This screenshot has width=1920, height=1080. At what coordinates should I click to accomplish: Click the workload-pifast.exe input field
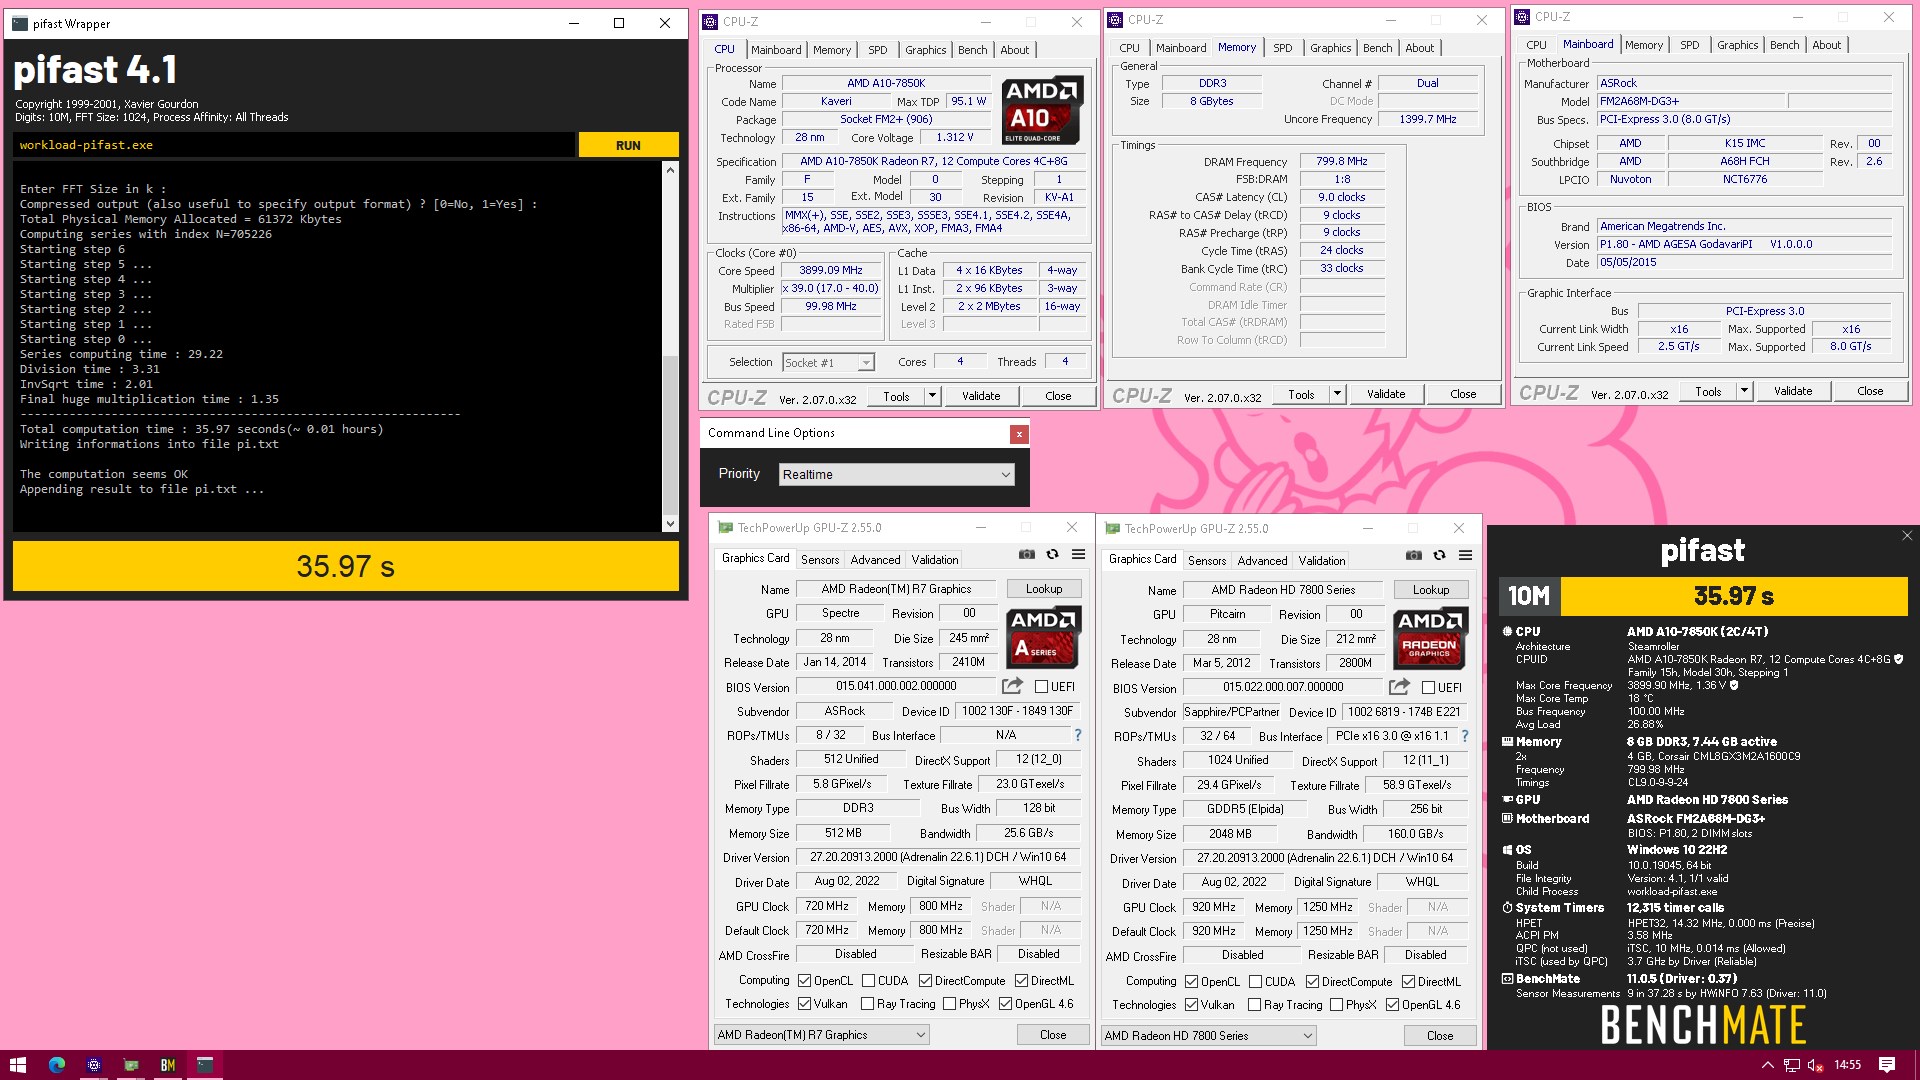(294, 145)
